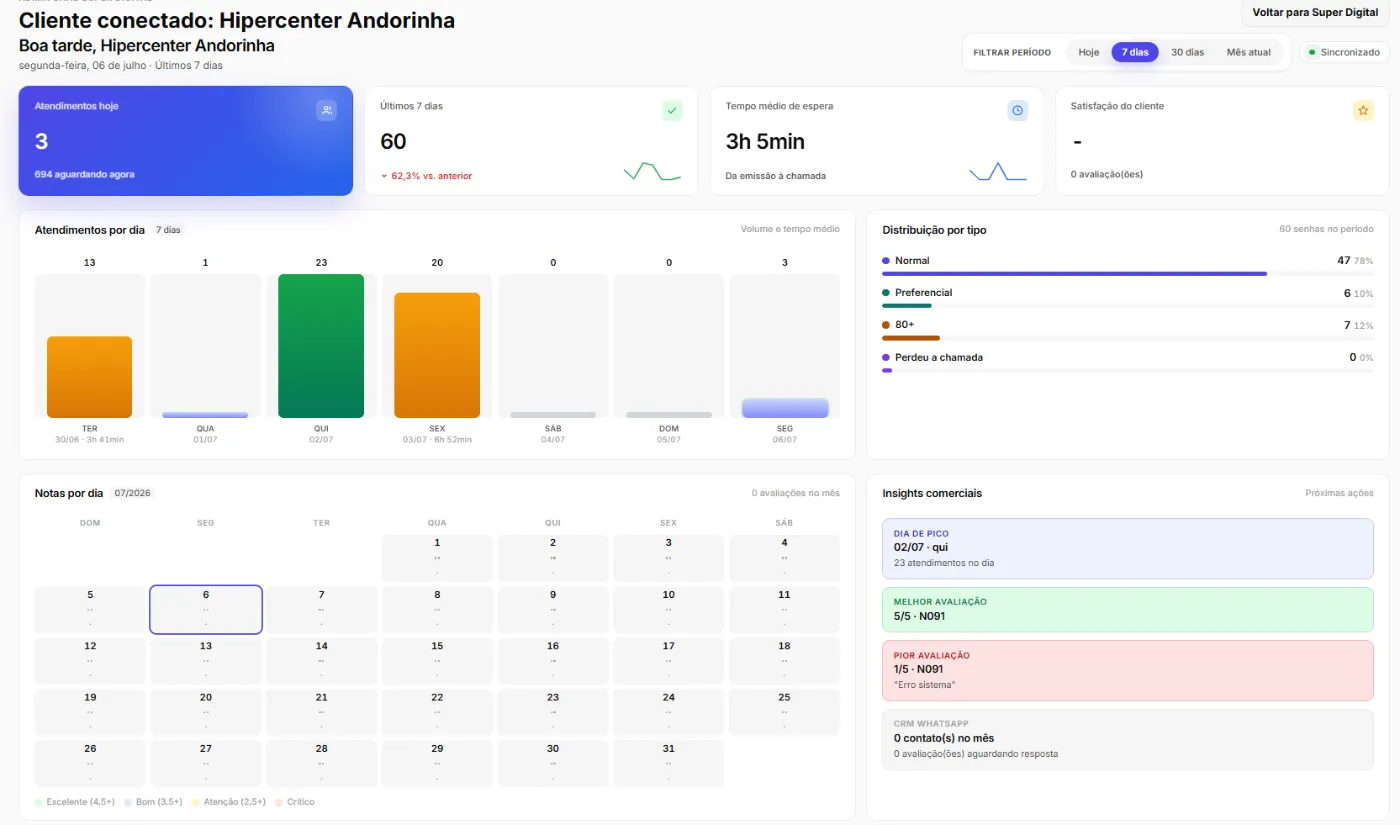
Task: Click the 694 aguardando agora text
Action: coord(85,174)
